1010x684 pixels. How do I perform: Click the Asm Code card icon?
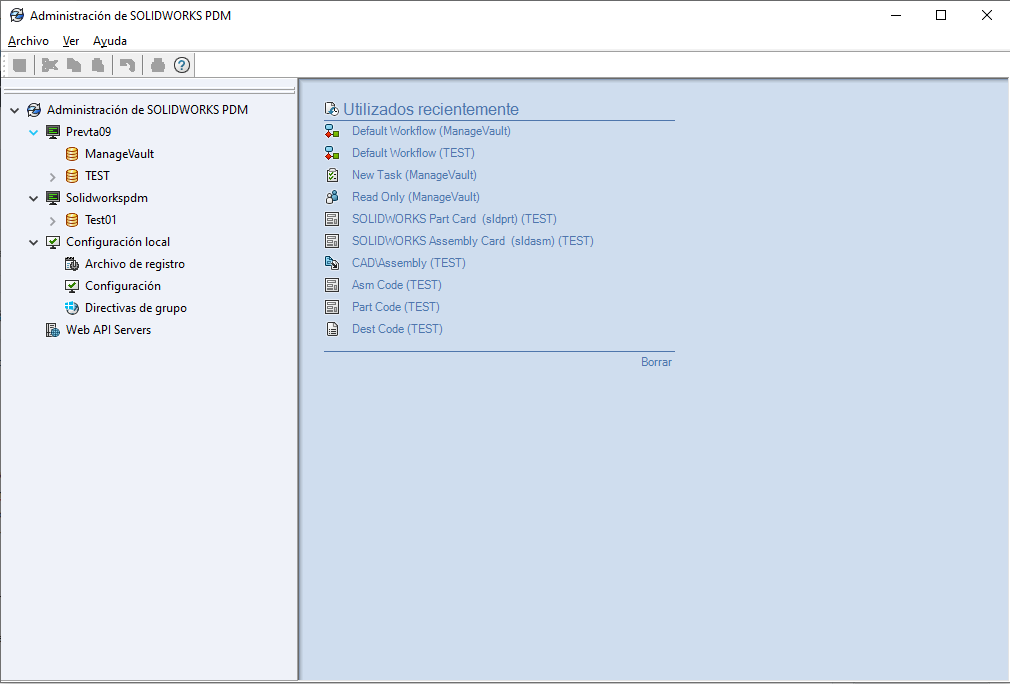click(x=332, y=285)
